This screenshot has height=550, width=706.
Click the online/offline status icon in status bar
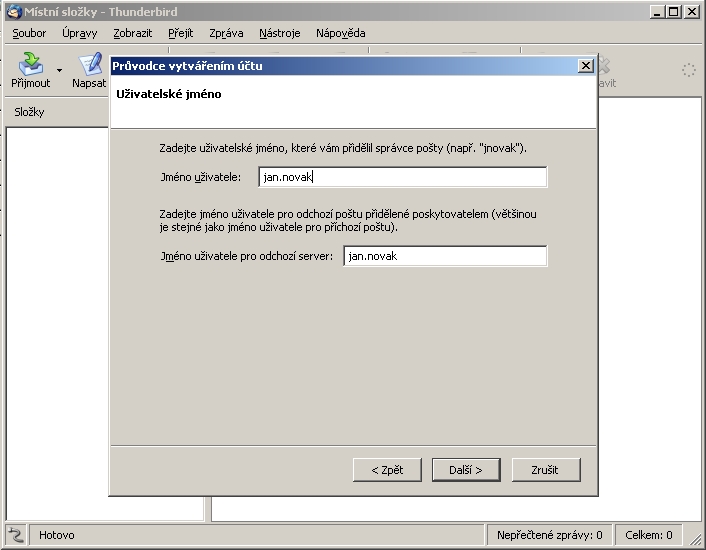(15, 535)
